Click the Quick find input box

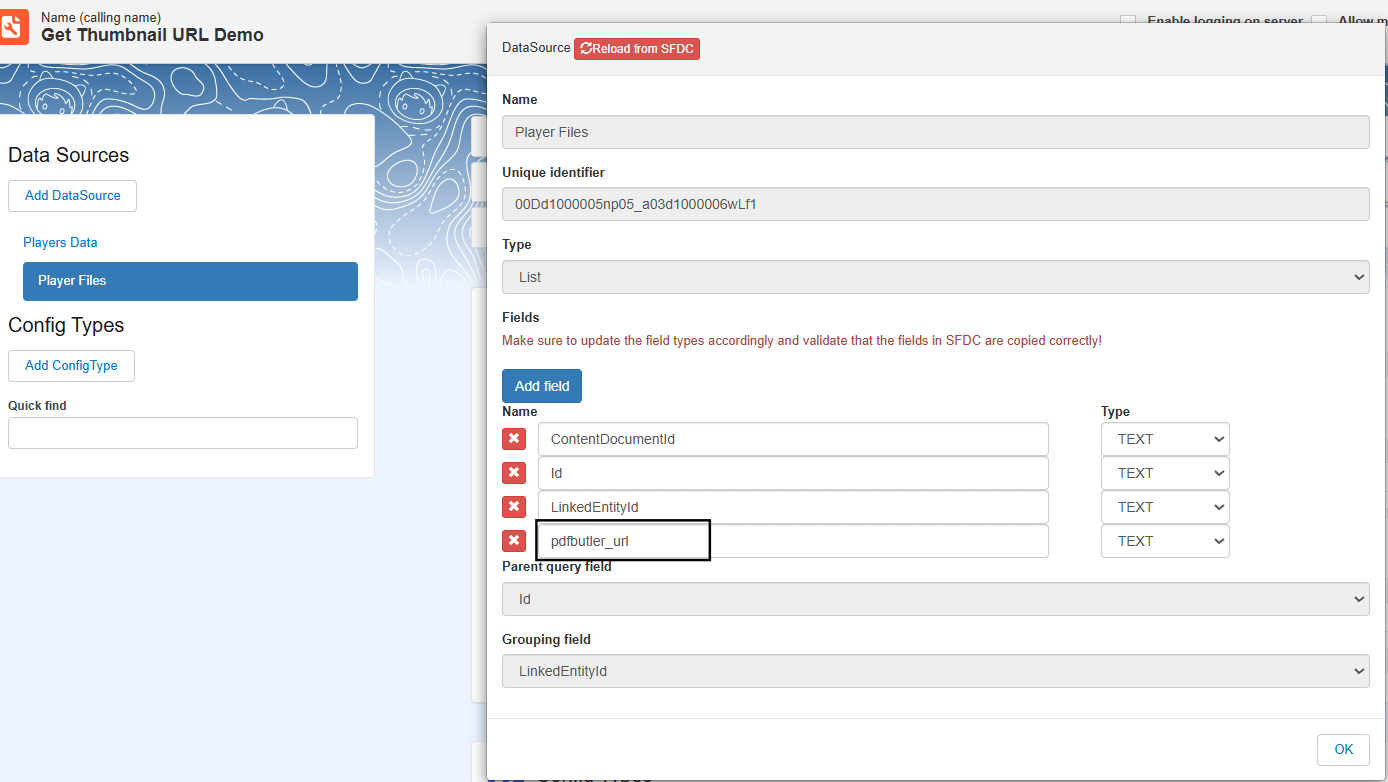click(x=183, y=433)
